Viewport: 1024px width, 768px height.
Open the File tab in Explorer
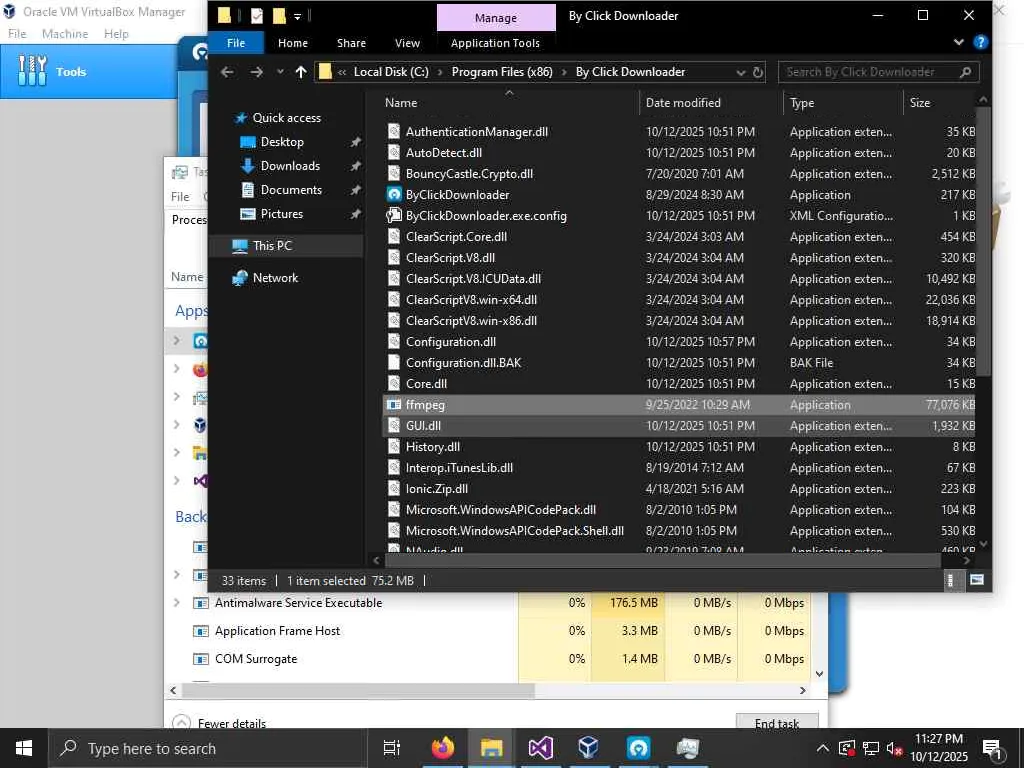pyautogui.click(x=236, y=43)
